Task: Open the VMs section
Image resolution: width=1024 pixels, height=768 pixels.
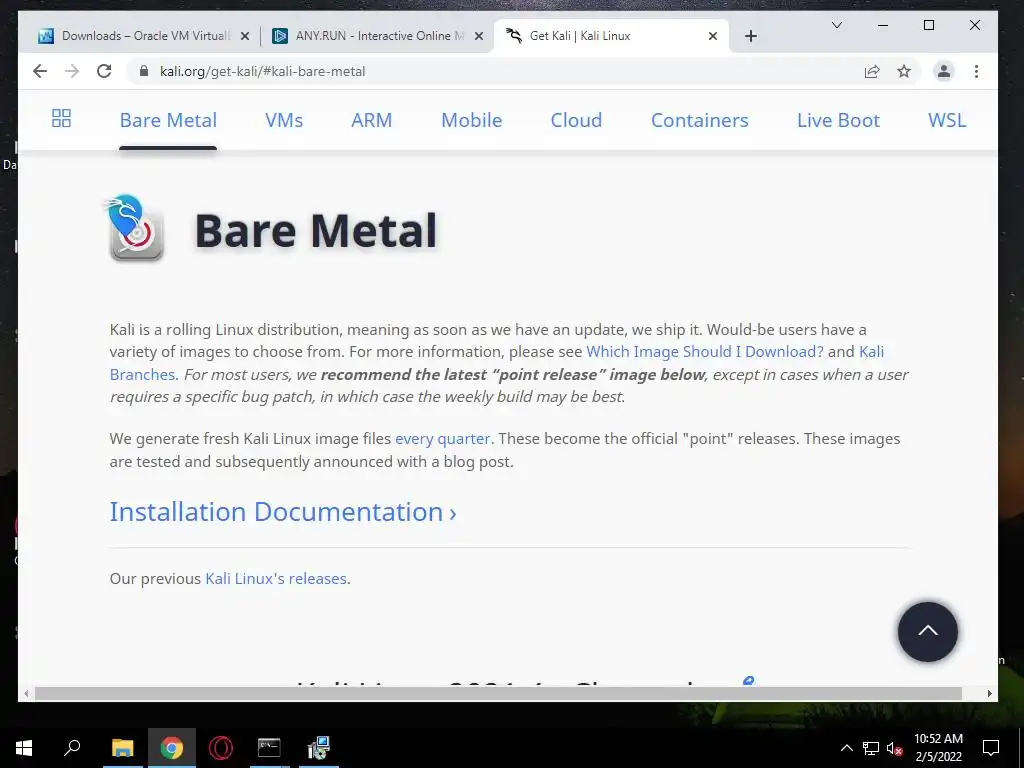Action: click(x=284, y=120)
